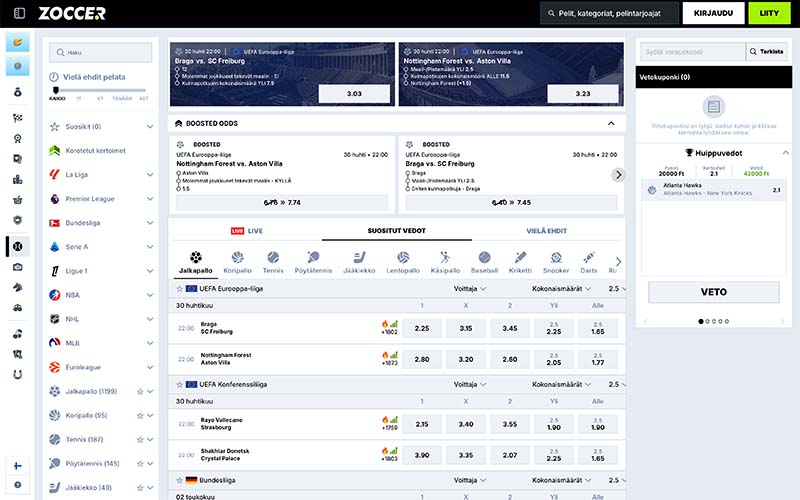Select the Jääkiekko sport icon tab
The height and width of the screenshot is (500, 800).
coord(359,263)
